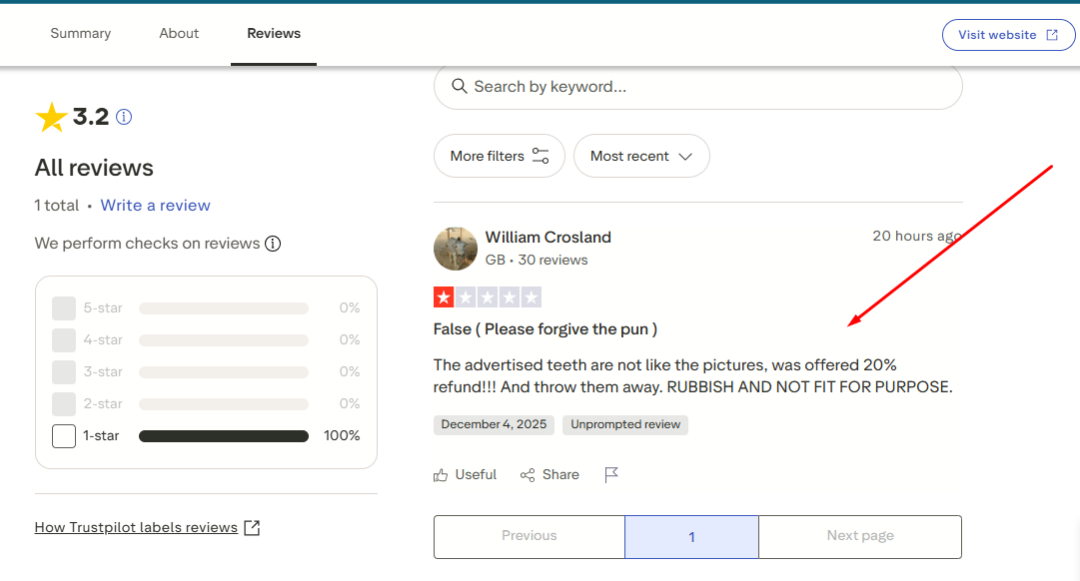The width and height of the screenshot is (1080, 581).
Task: Tick the 3-star filter checkbox
Action: [x=63, y=372]
